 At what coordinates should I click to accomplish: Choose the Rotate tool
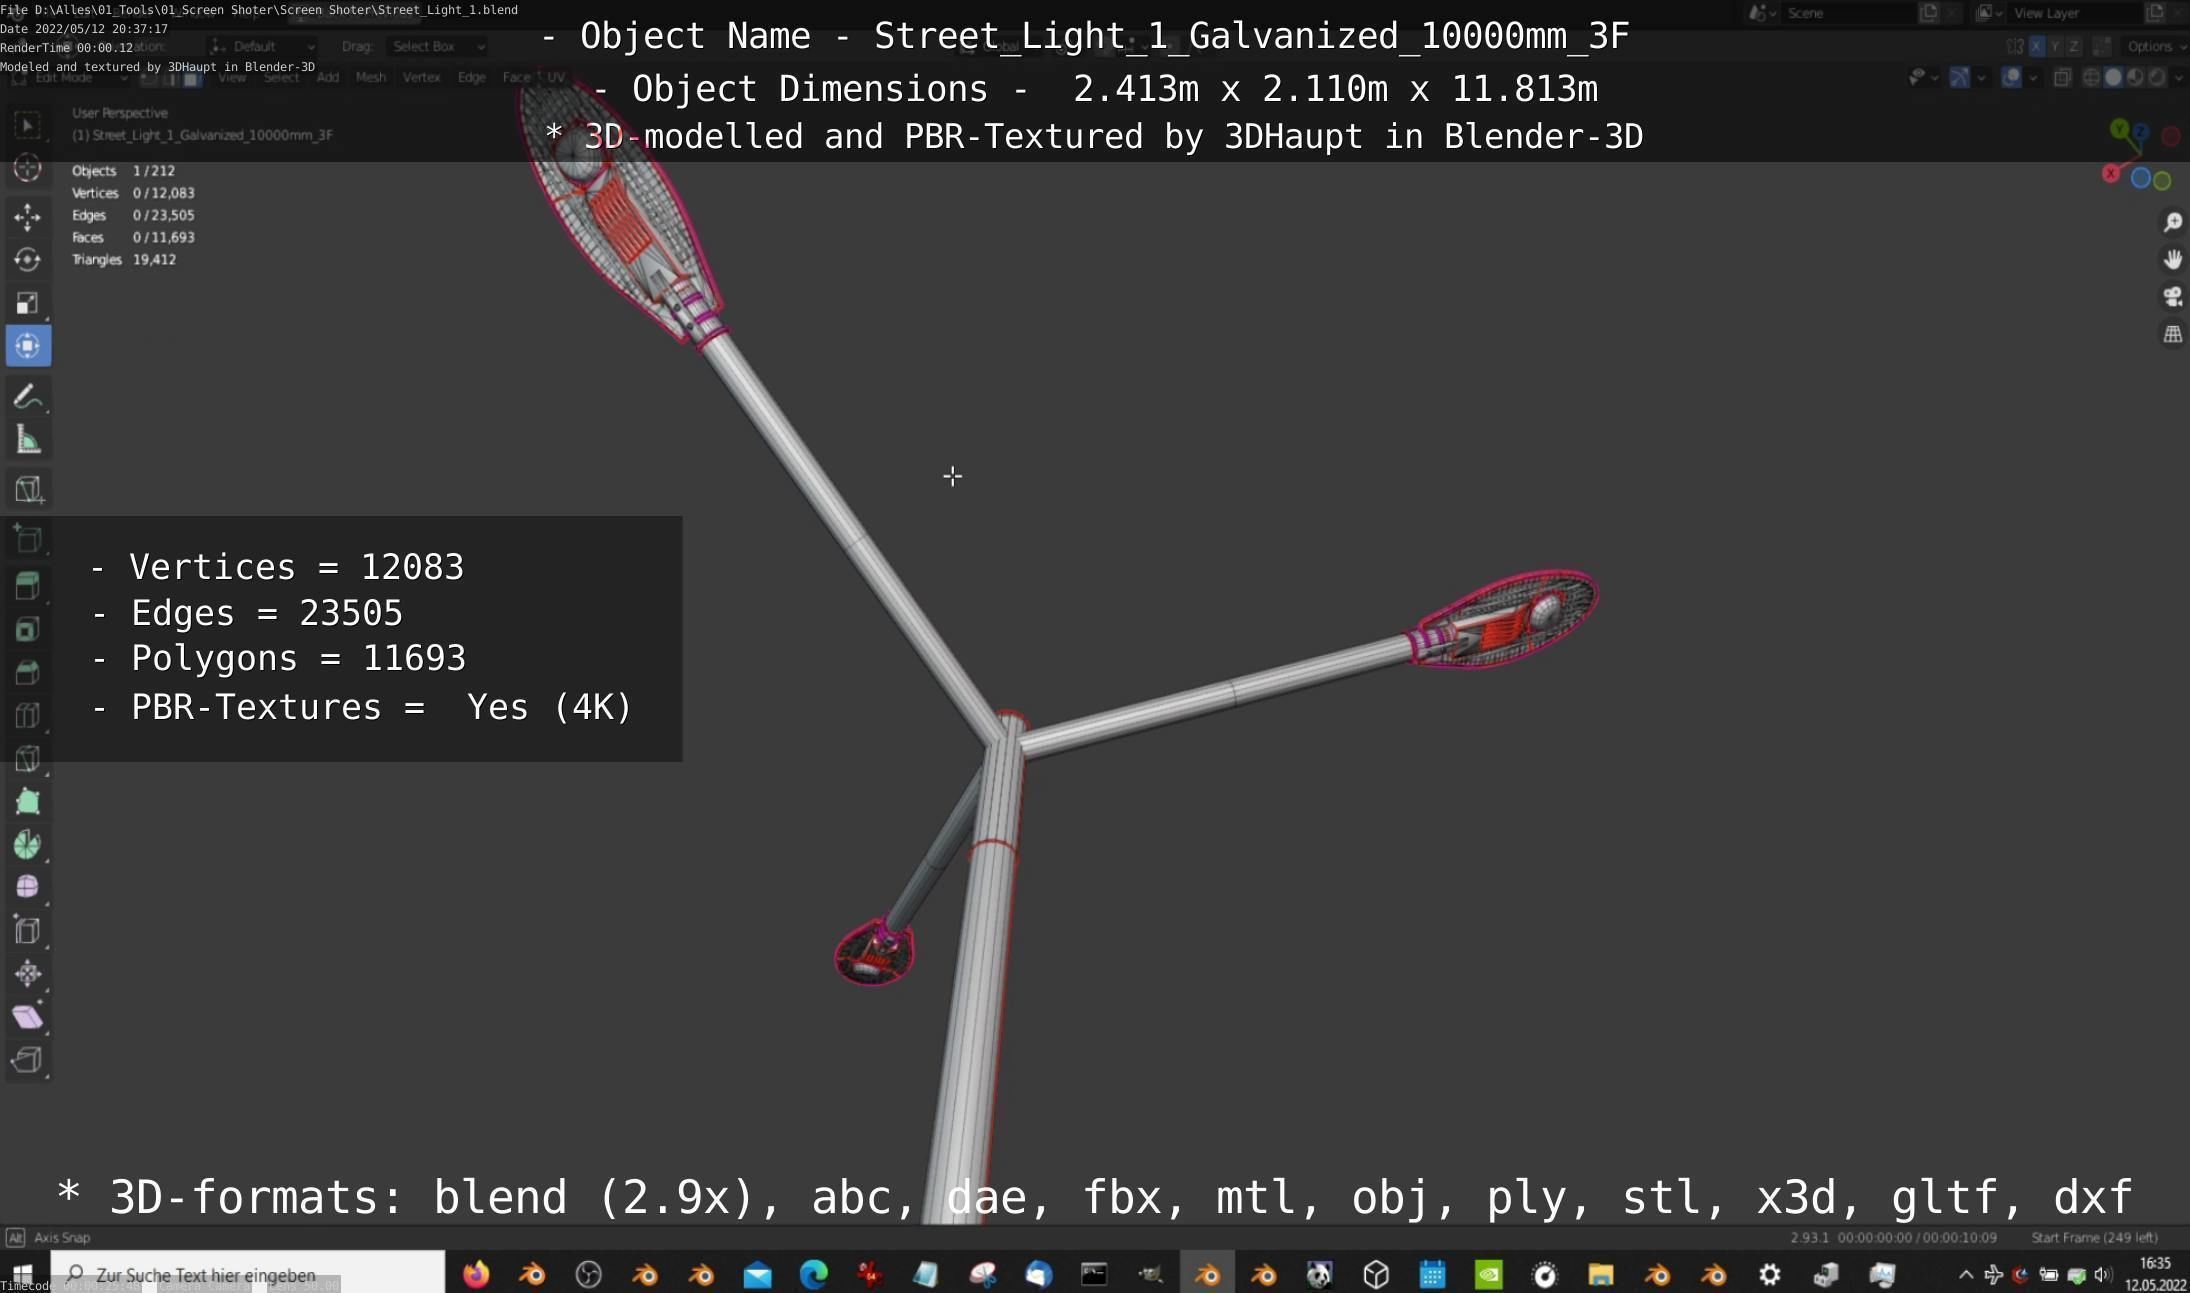pyautogui.click(x=28, y=260)
